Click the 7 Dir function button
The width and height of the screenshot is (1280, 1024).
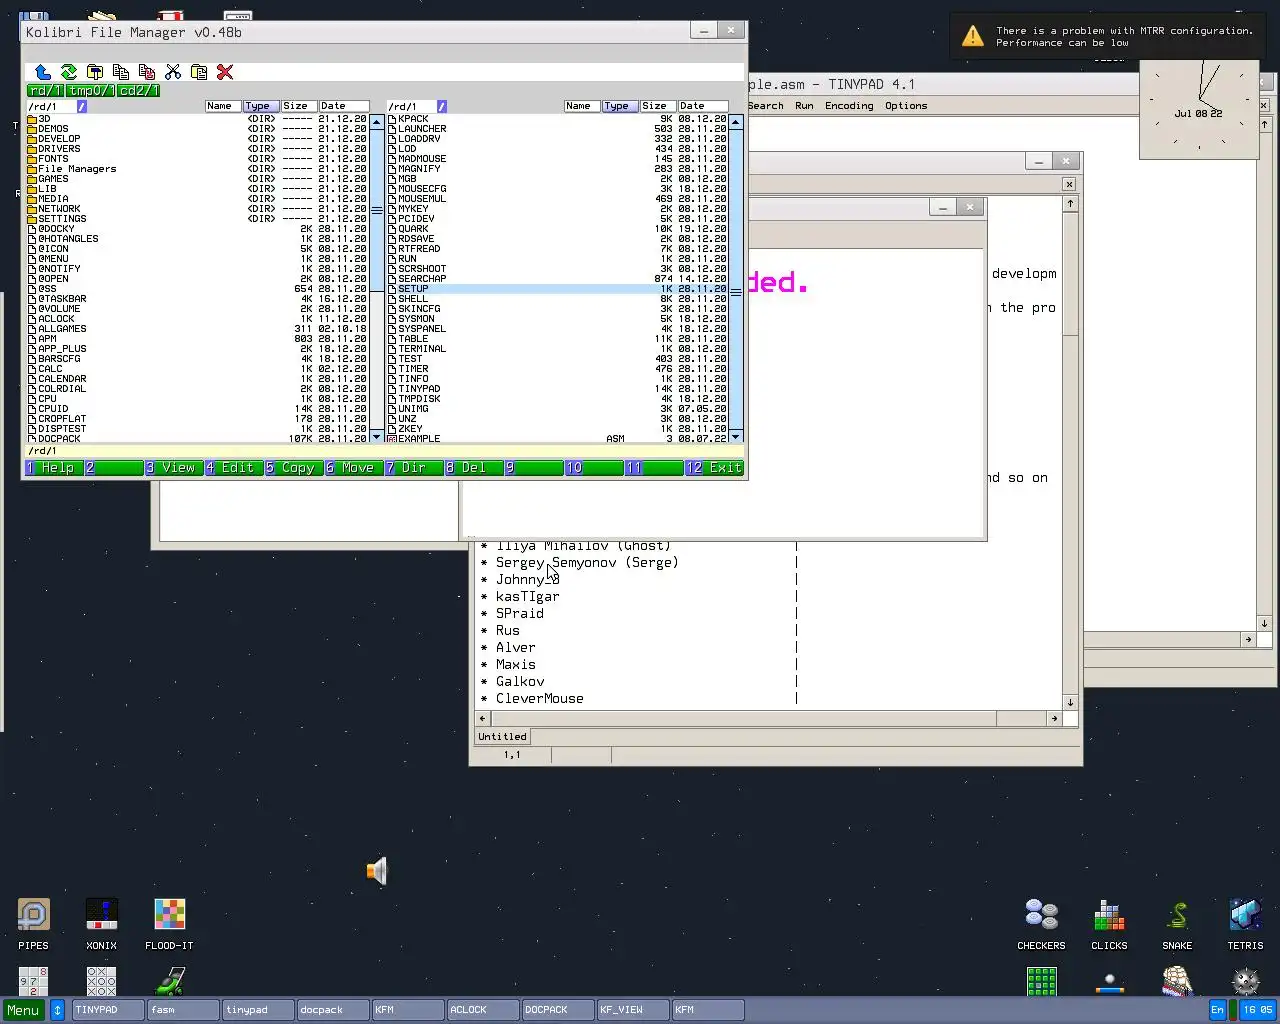pyautogui.click(x=414, y=468)
